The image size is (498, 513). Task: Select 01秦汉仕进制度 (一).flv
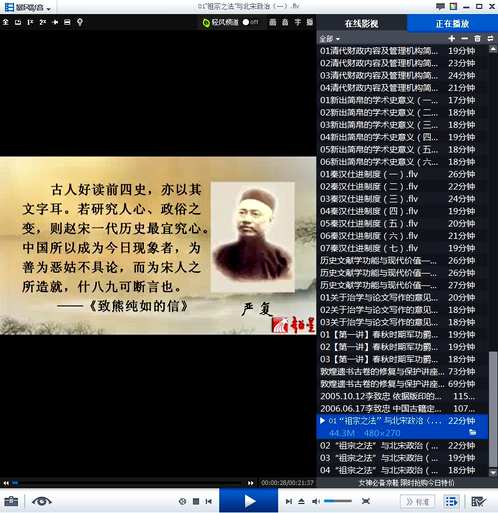402,174
